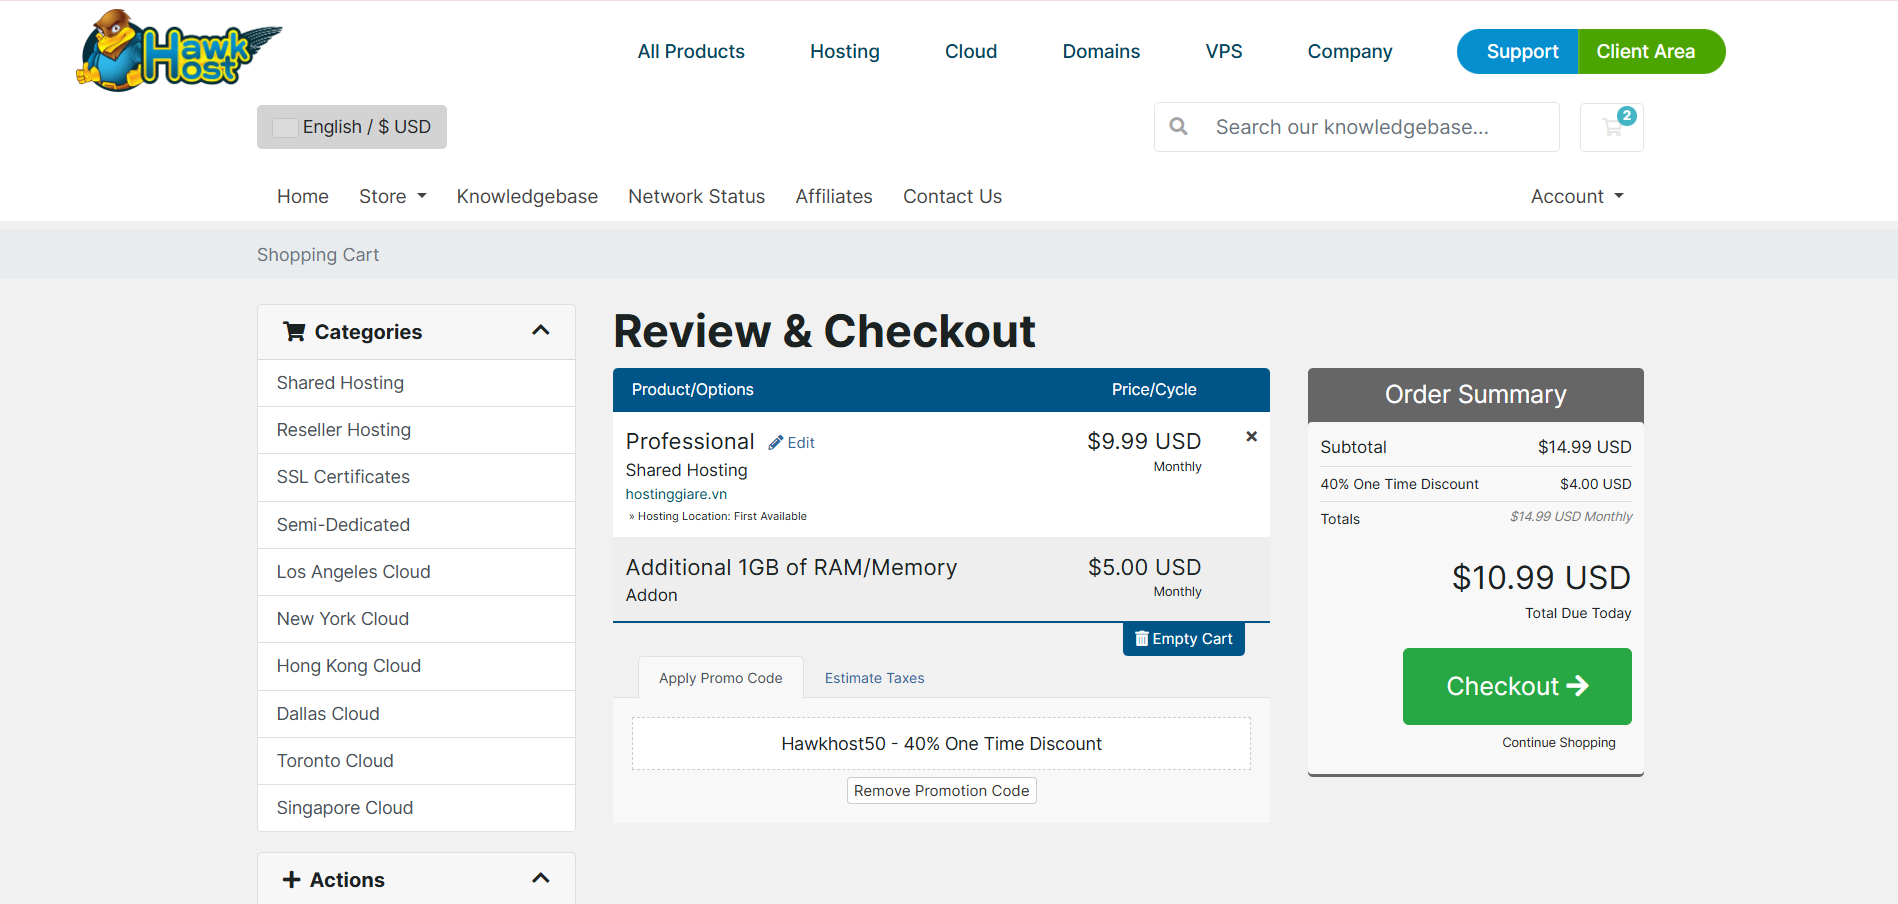Expand the Account dropdown
The image size is (1898, 904).
pyautogui.click(x=1576, y=197)
